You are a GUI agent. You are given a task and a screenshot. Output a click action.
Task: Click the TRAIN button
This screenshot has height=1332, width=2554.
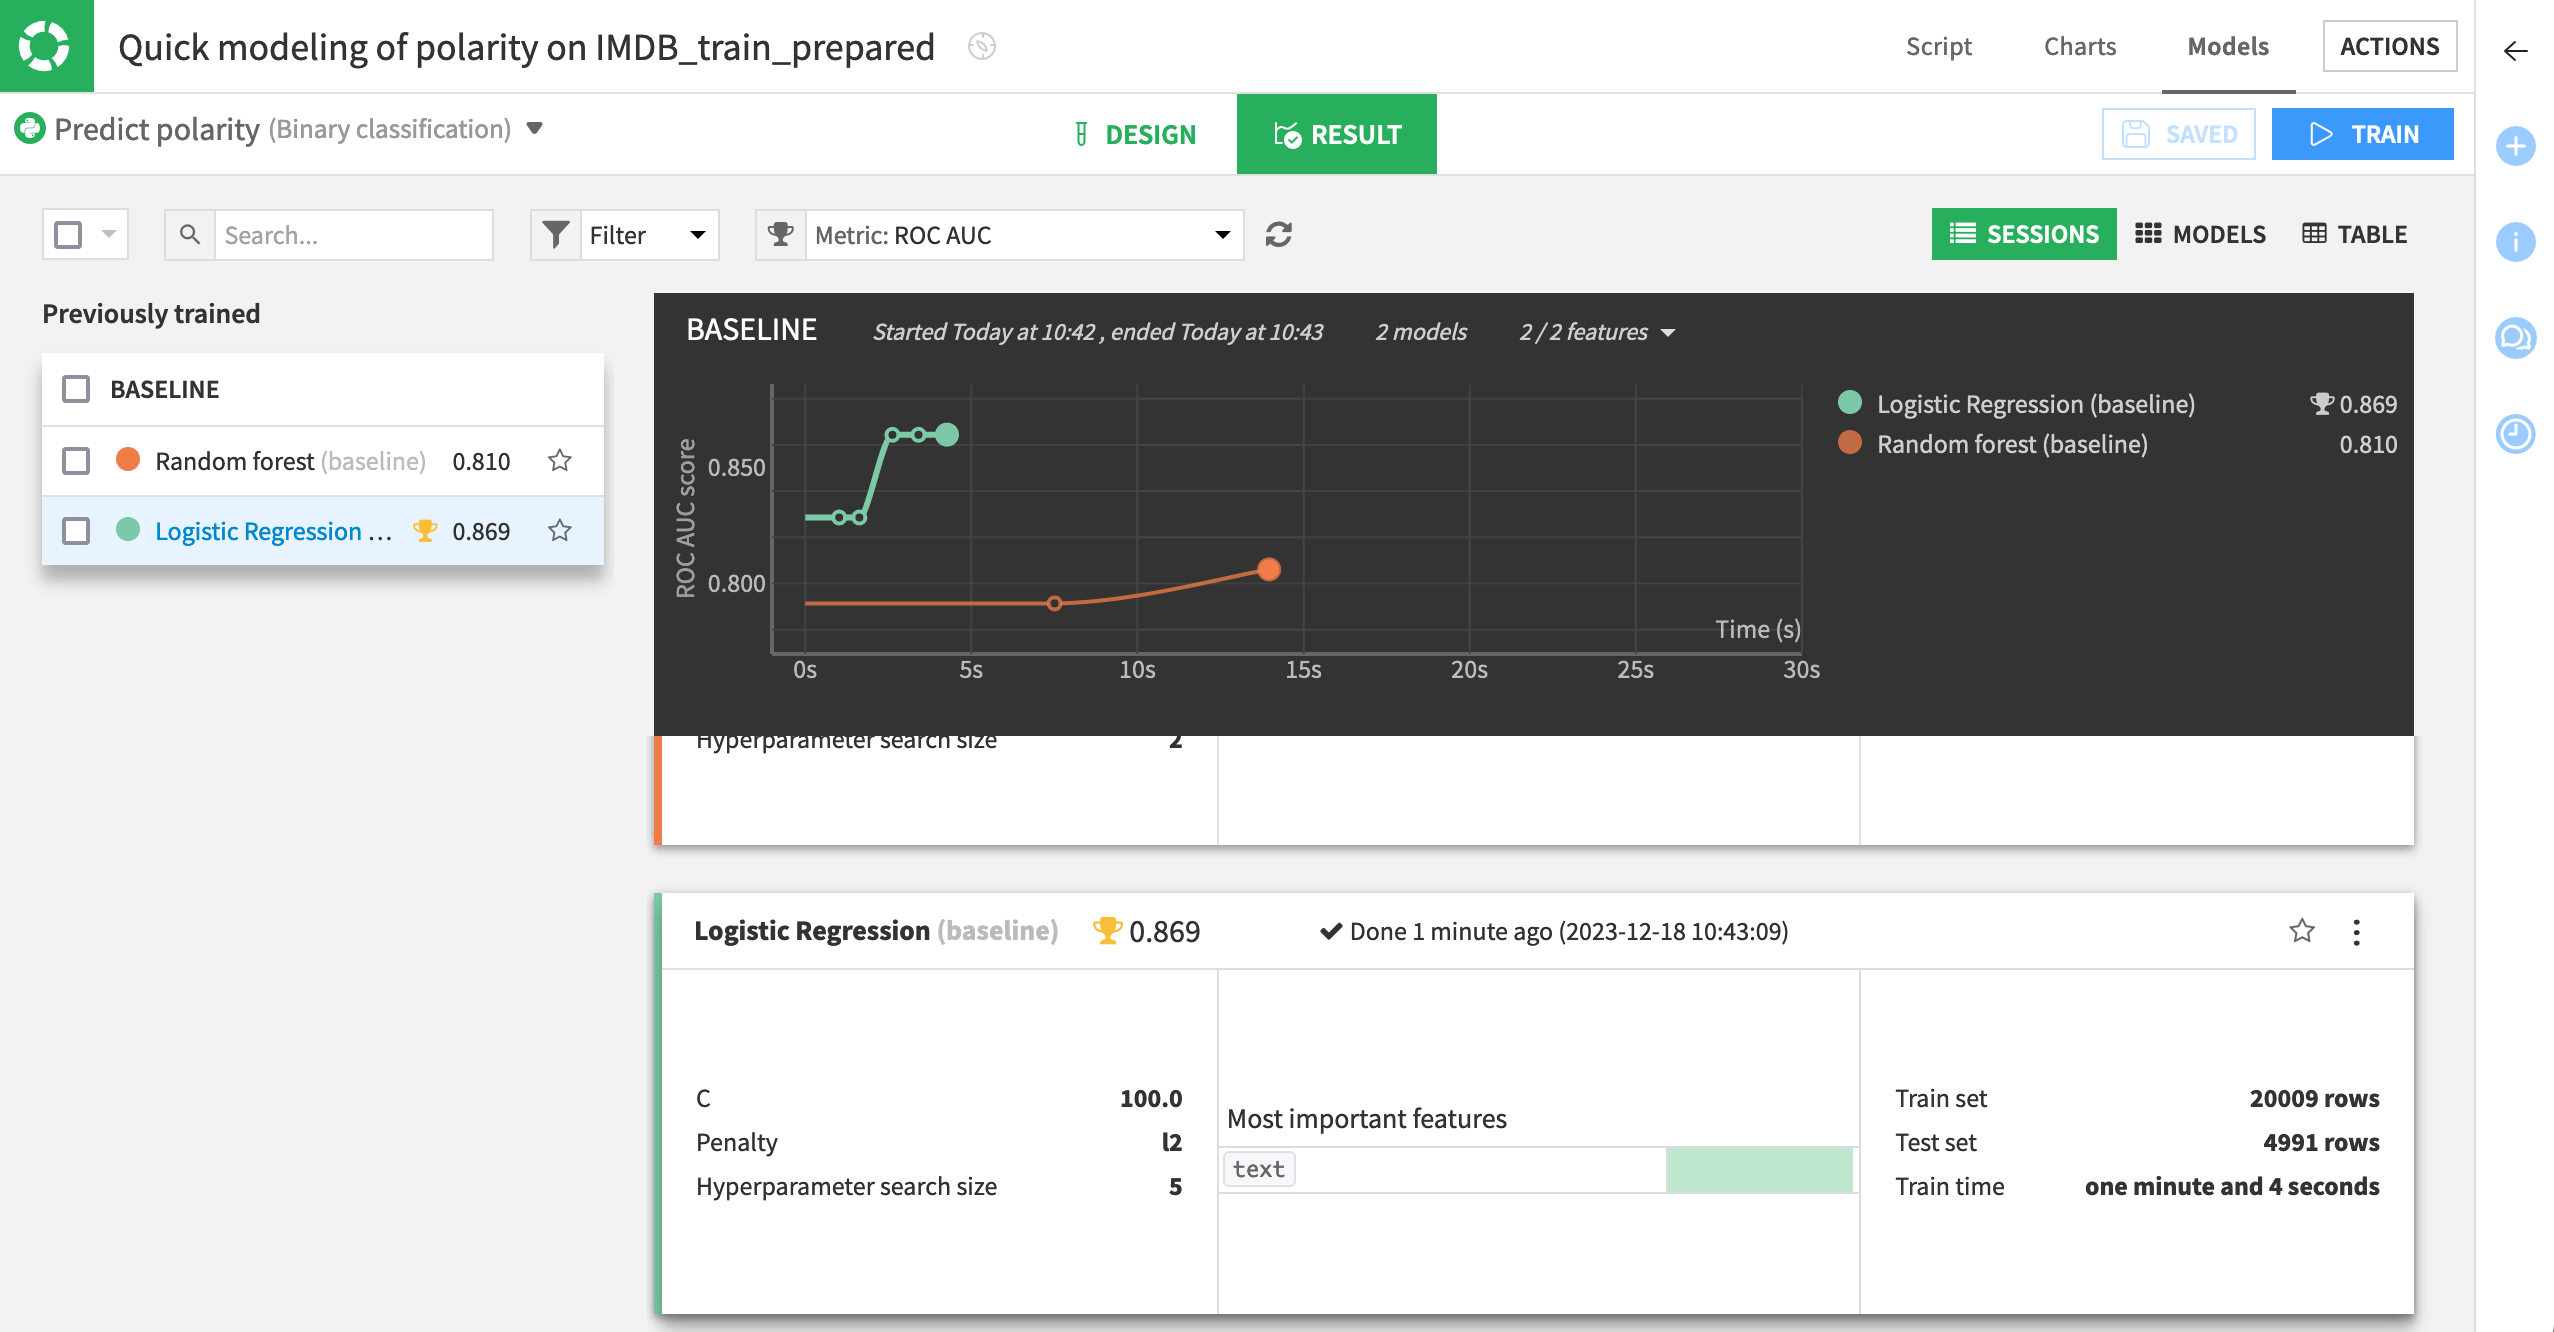pyautogui.click(x=2365, y=133)
